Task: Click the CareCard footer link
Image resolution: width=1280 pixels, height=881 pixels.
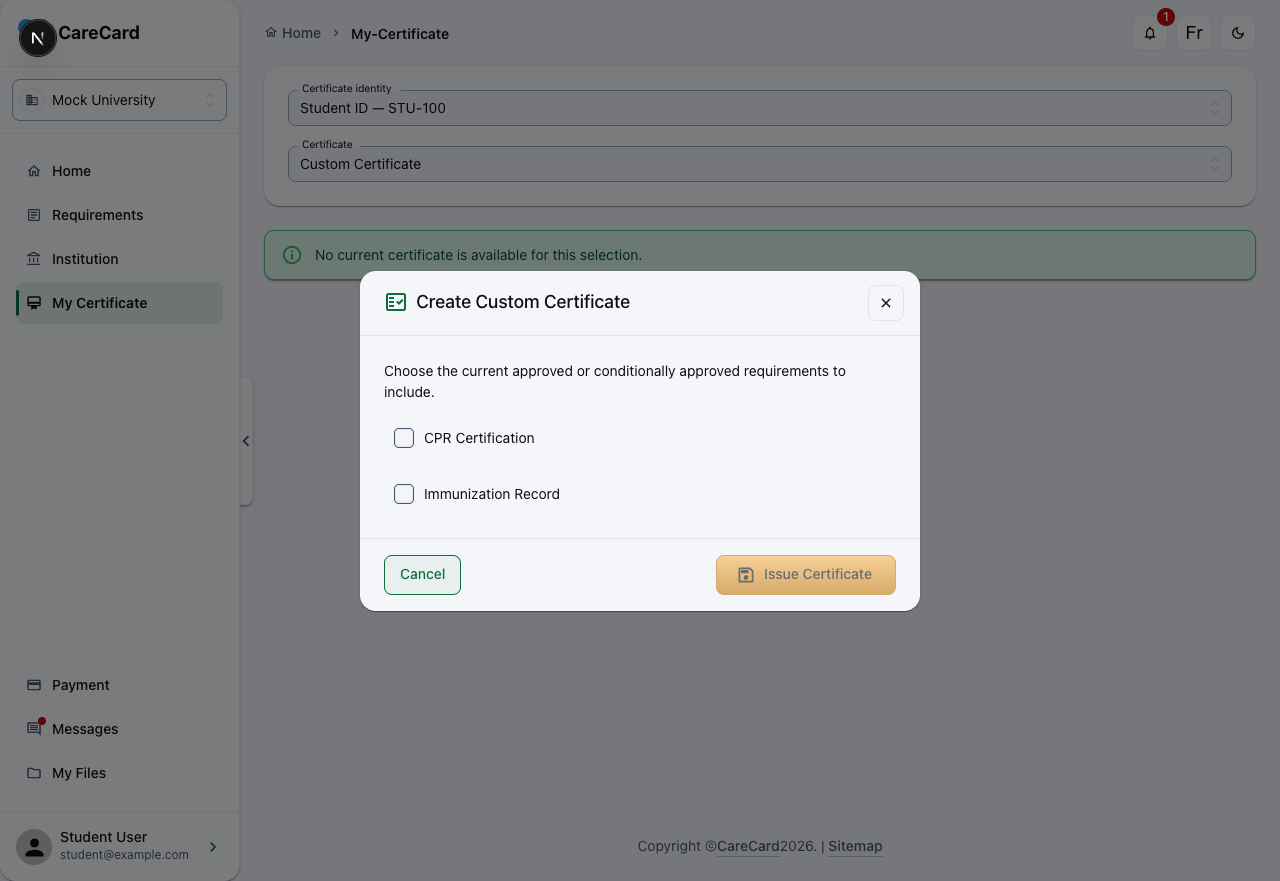Action: pyautogui.click(x=748, y=846)
